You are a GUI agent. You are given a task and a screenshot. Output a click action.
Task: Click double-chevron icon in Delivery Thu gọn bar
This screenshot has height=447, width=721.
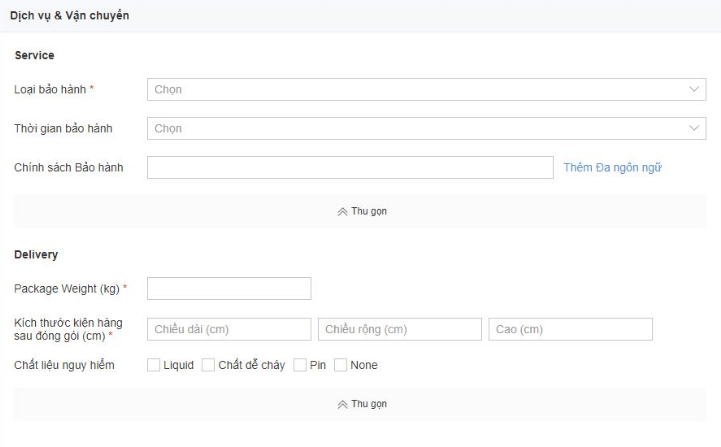pos(342,405)
